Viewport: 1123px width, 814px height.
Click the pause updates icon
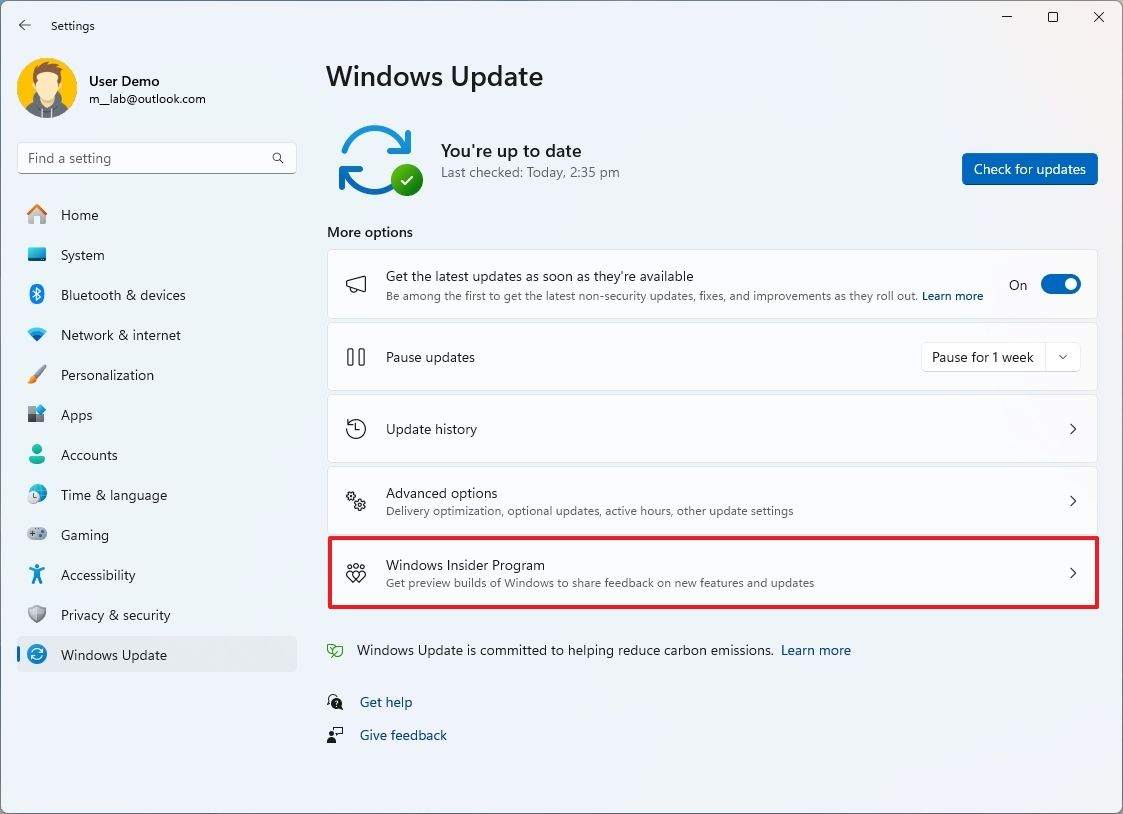[356, 357]
